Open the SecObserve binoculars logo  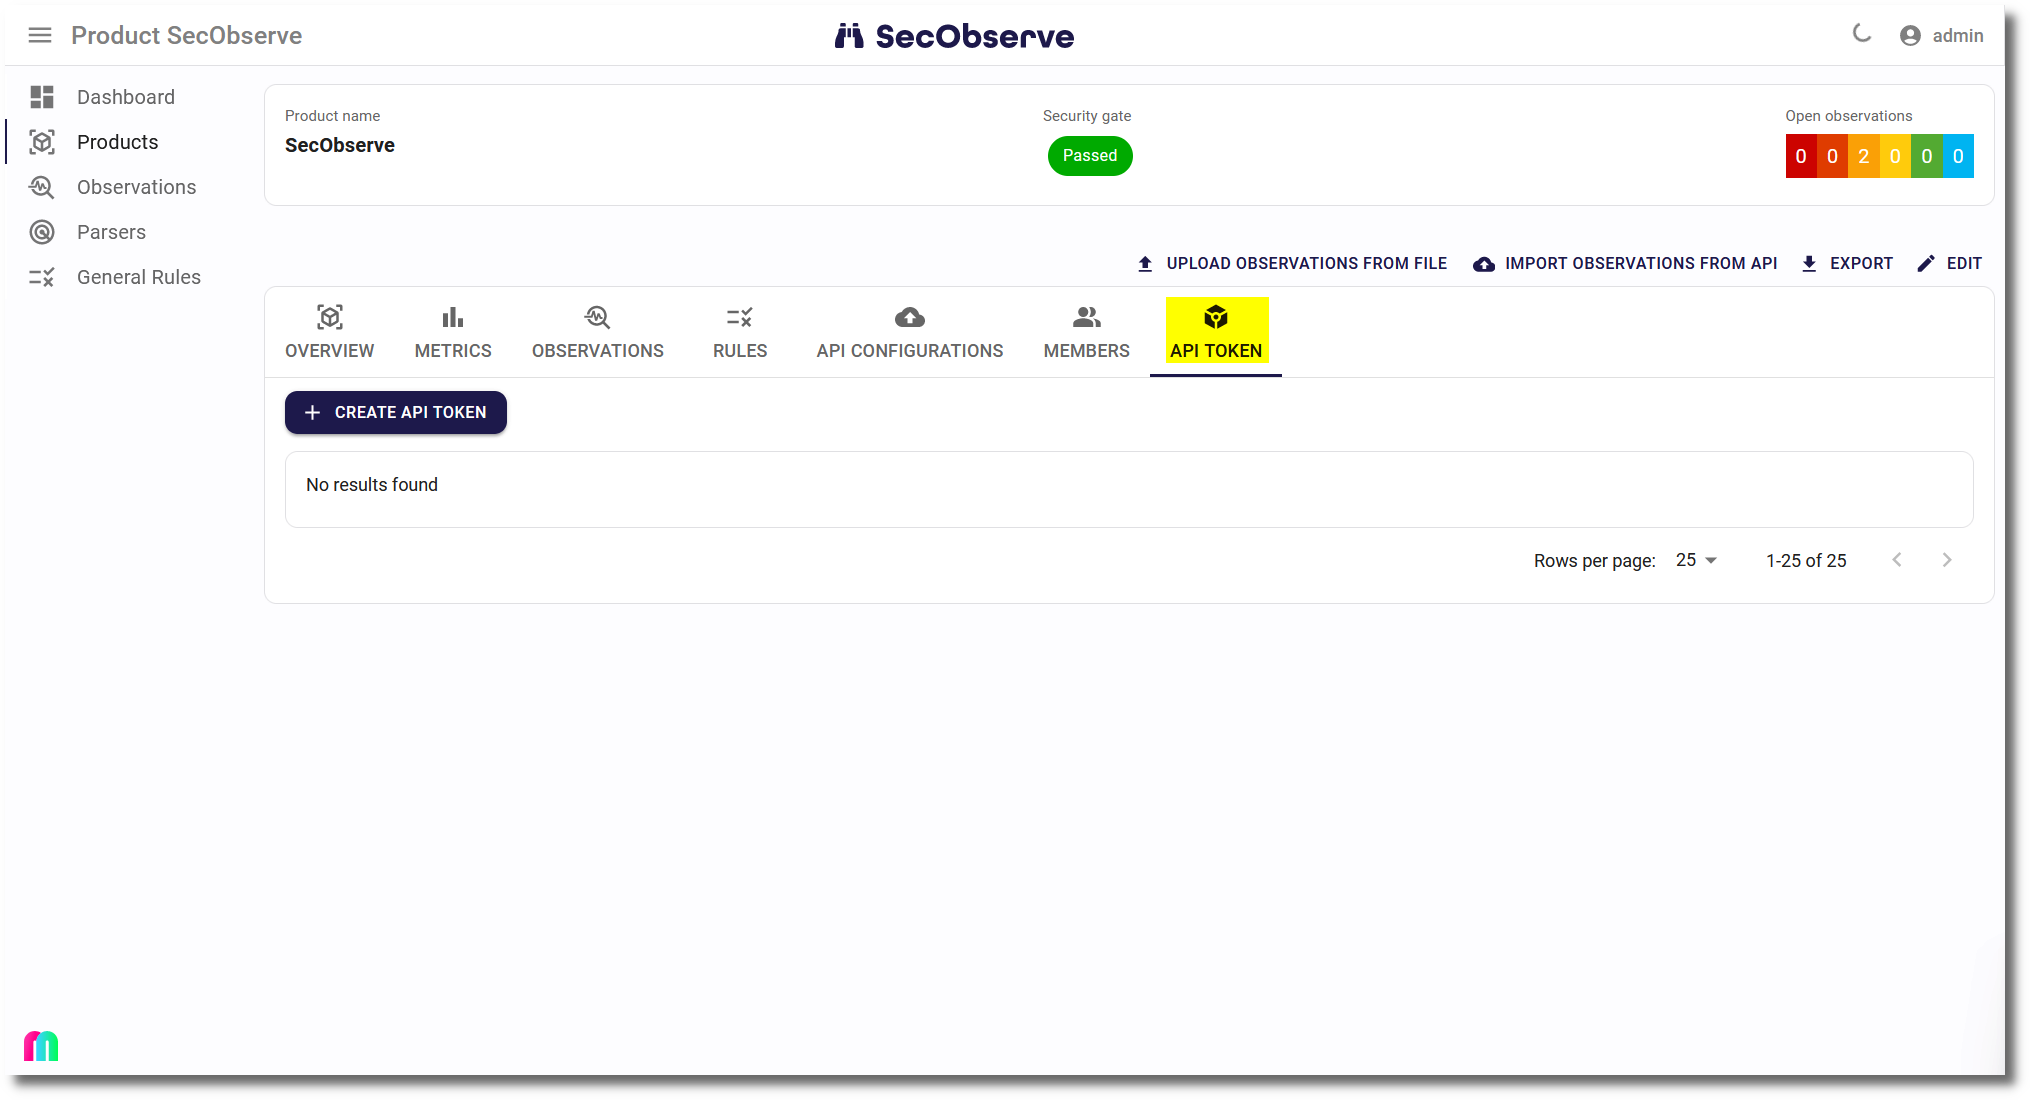tap(850, 36)
